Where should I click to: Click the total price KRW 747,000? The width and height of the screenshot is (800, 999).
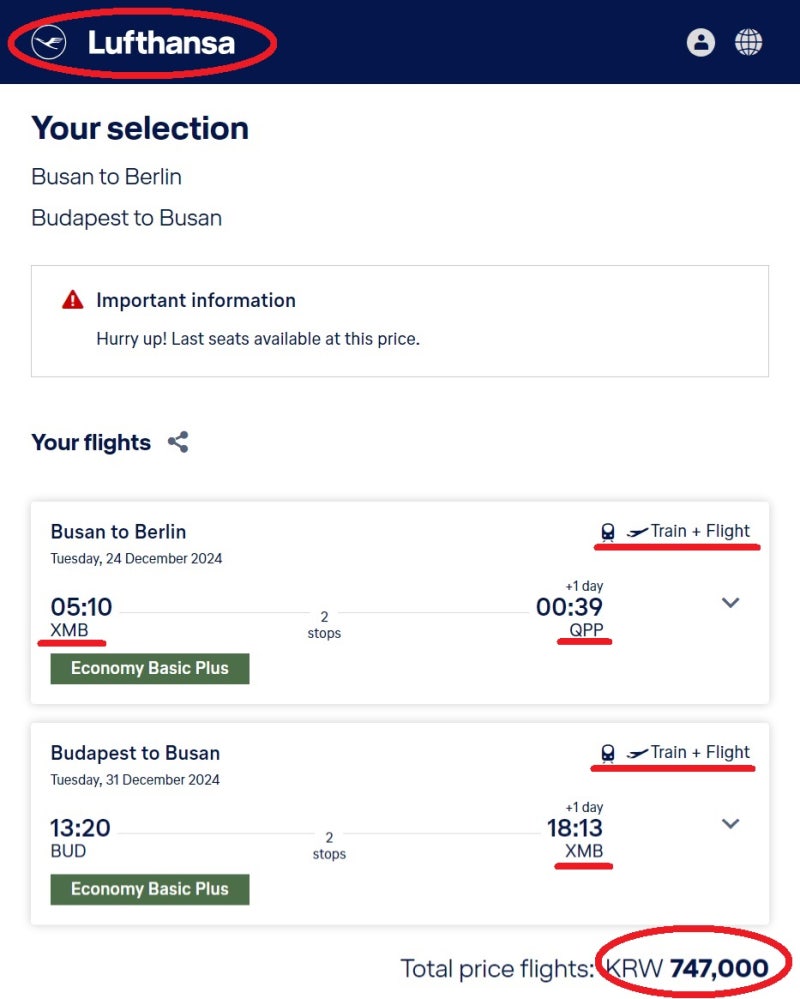687,968
